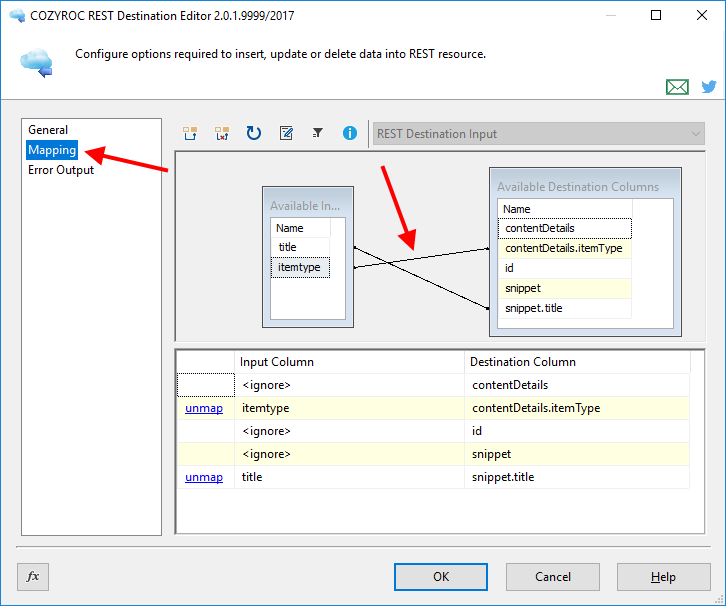The width and height of the screenshot is (726, 606).
Task: Click the unmap all columns toolbar icon
Action: point(222,133)
